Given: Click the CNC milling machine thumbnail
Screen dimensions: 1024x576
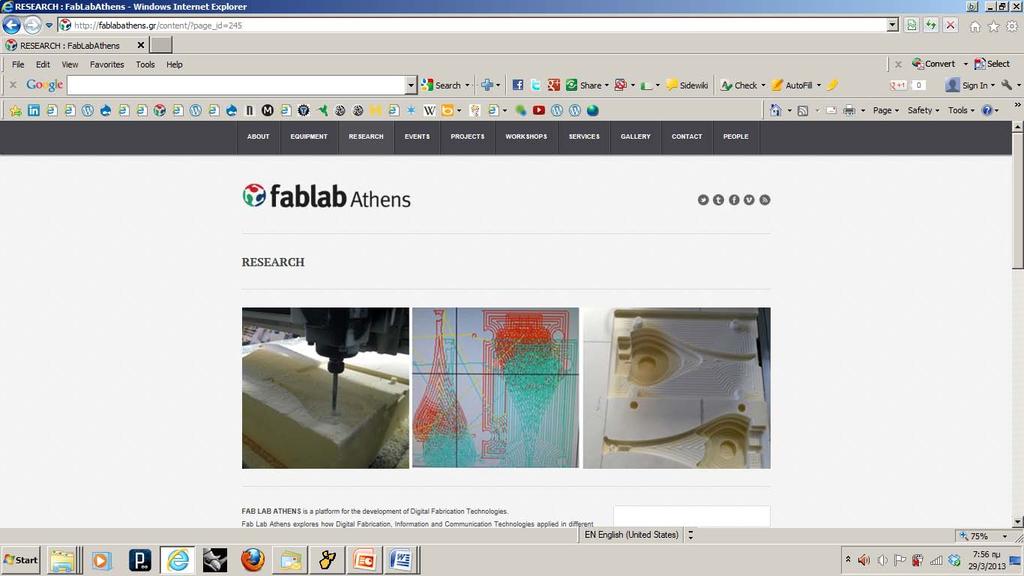Looking at the screenshot, I should click(x=325, y=388).
